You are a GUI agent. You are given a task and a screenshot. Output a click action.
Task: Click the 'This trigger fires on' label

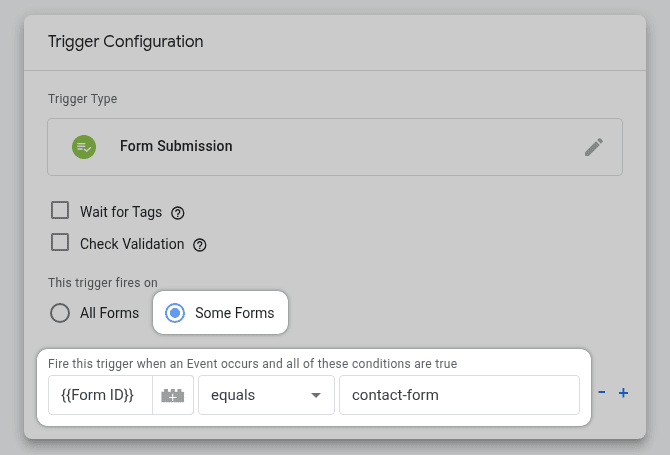click(103, 283)
